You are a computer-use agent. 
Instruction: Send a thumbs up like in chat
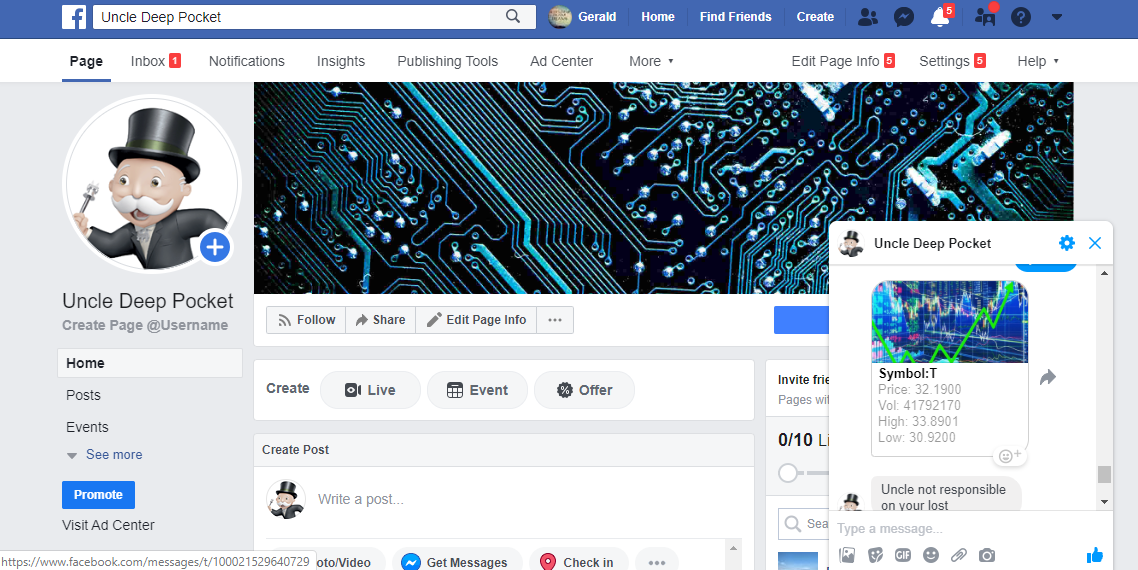[1095, 555]
